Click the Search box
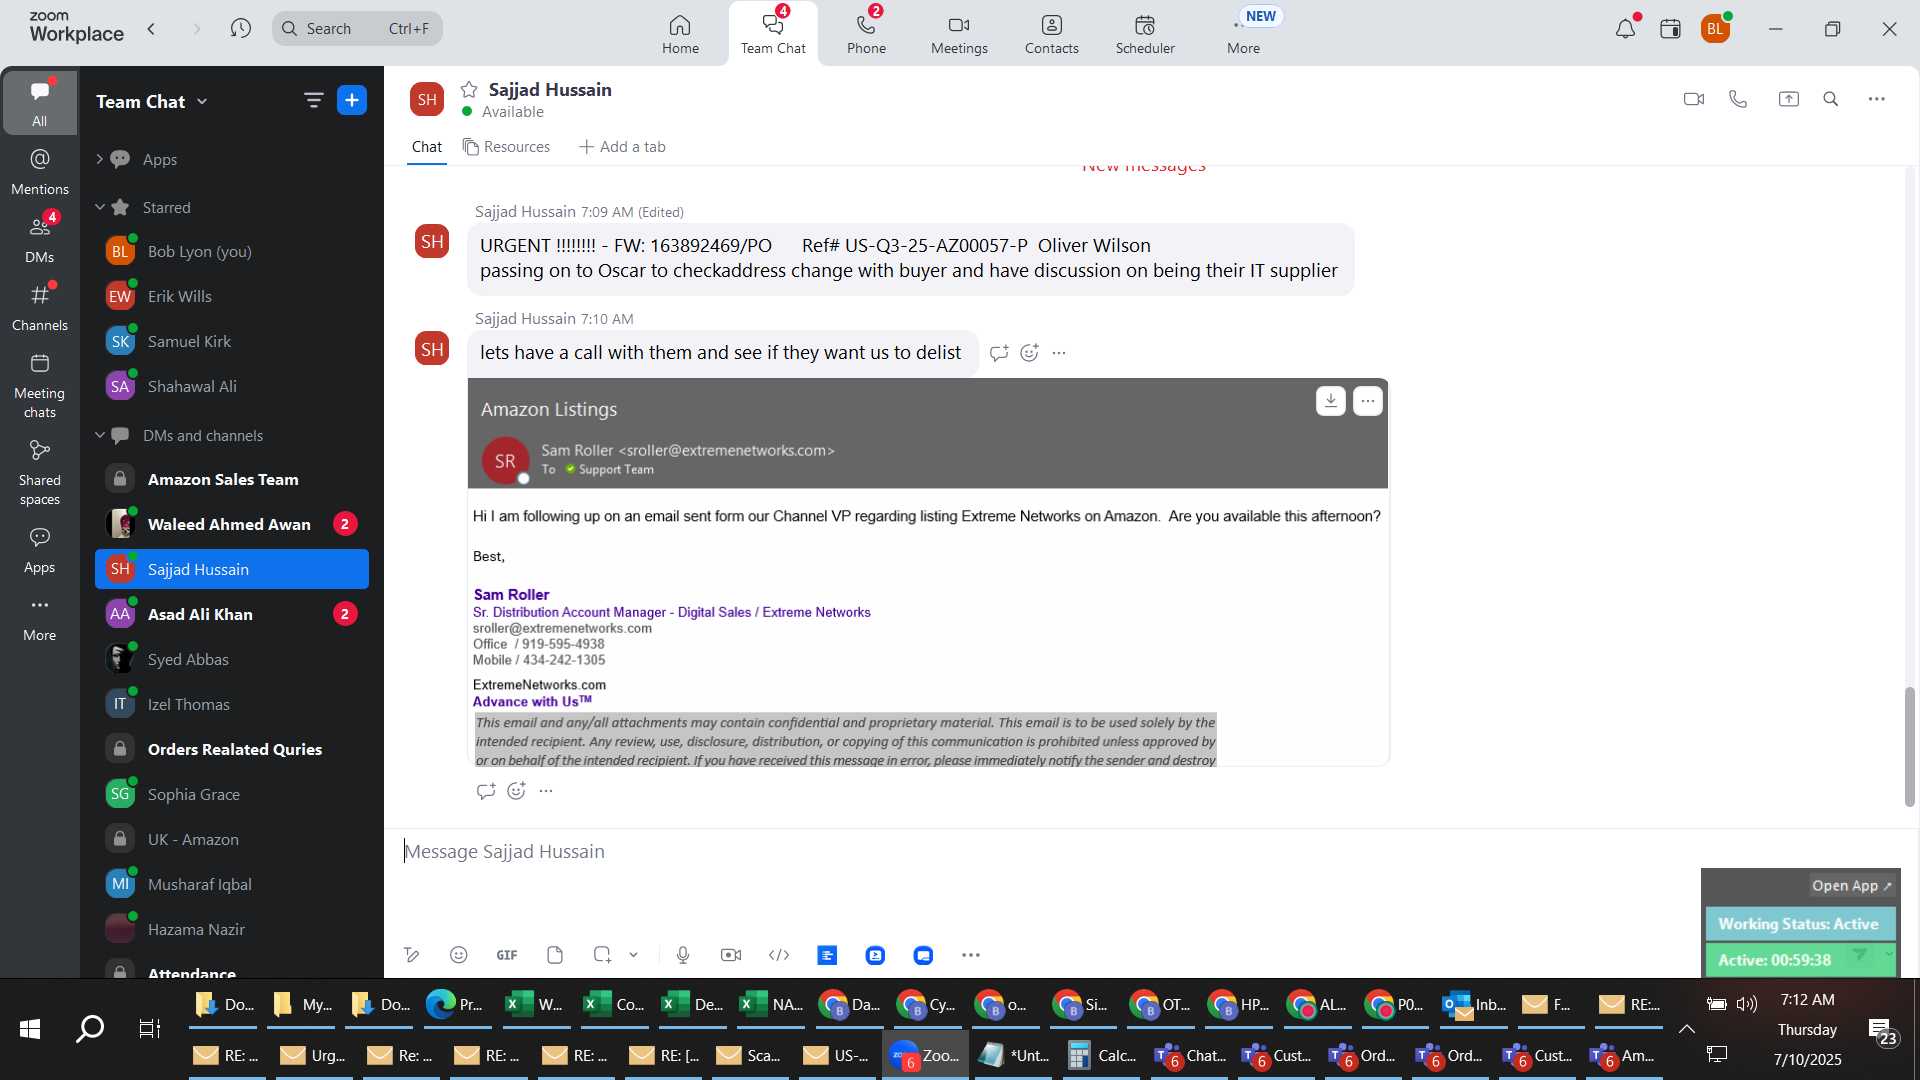This screenshot has height=1080, width=1920. click(357, 29)
